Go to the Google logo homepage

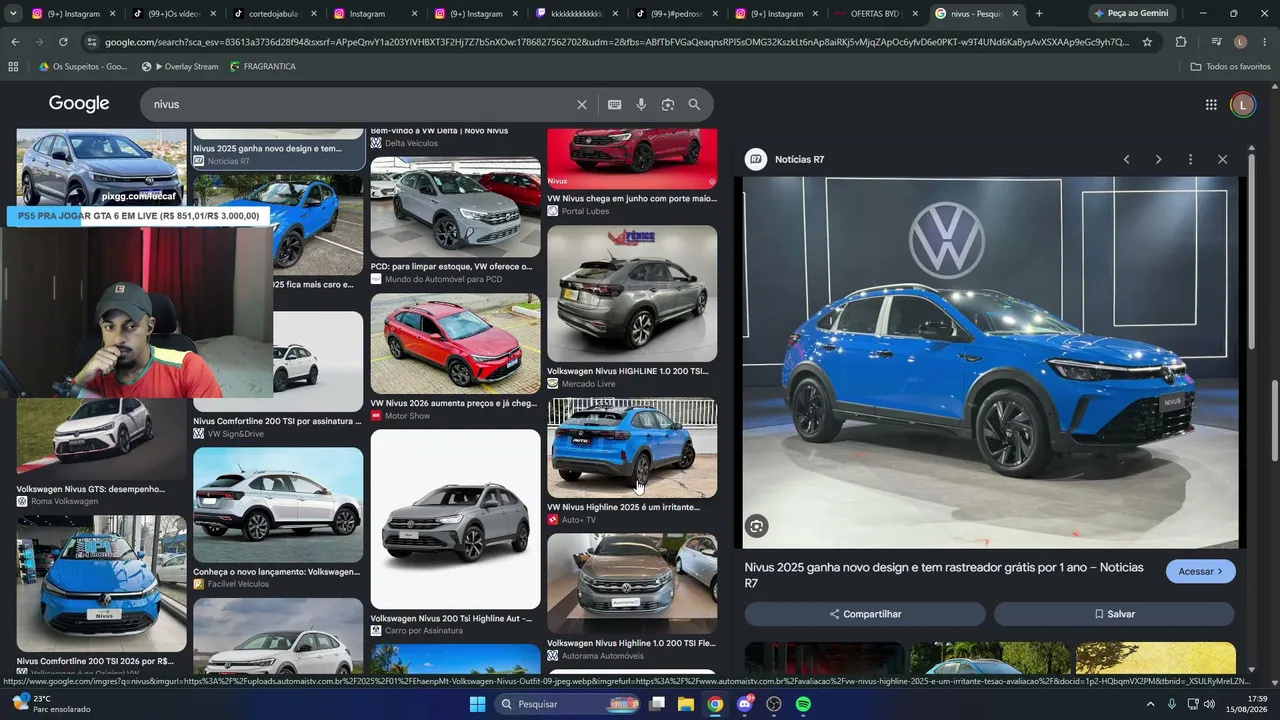tap(79, 104)
